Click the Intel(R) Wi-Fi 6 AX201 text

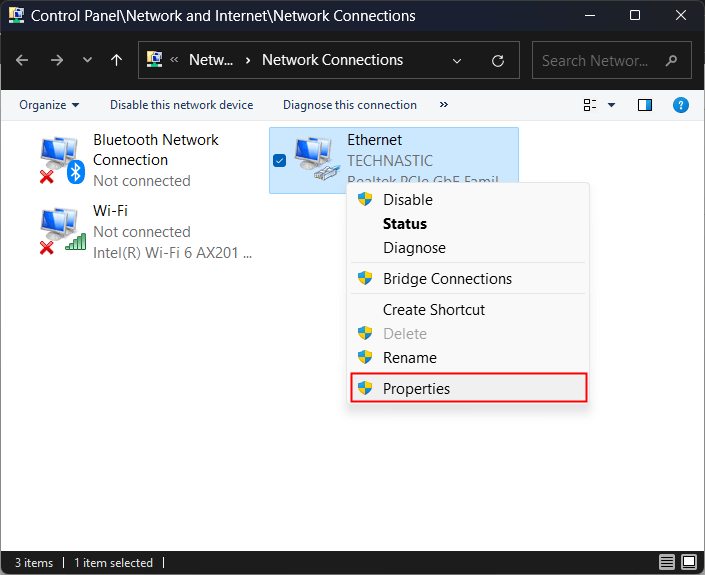click(x=173, y=253)
